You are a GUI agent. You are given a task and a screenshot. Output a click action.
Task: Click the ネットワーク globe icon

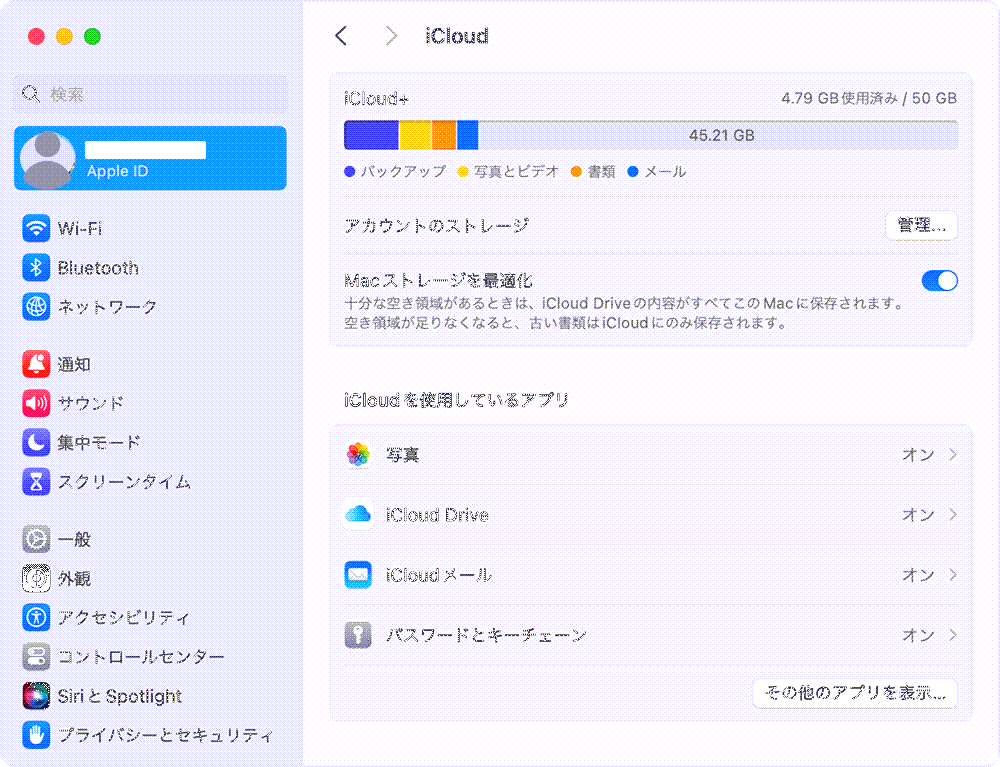(36, 307)
